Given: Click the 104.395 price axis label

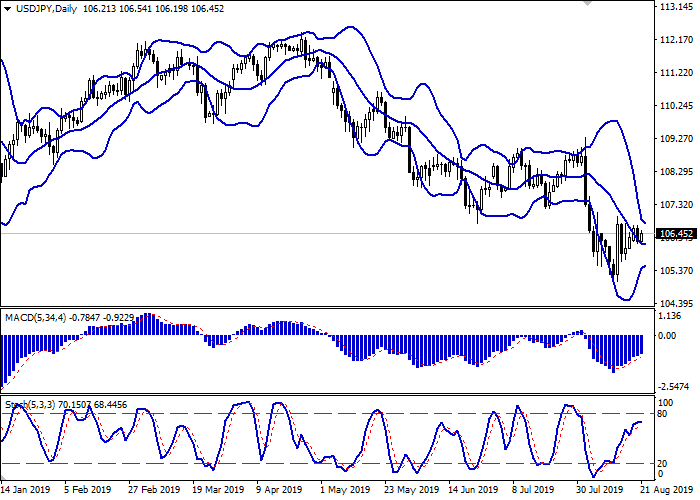Looking at the screenshot, I should 676,304.
